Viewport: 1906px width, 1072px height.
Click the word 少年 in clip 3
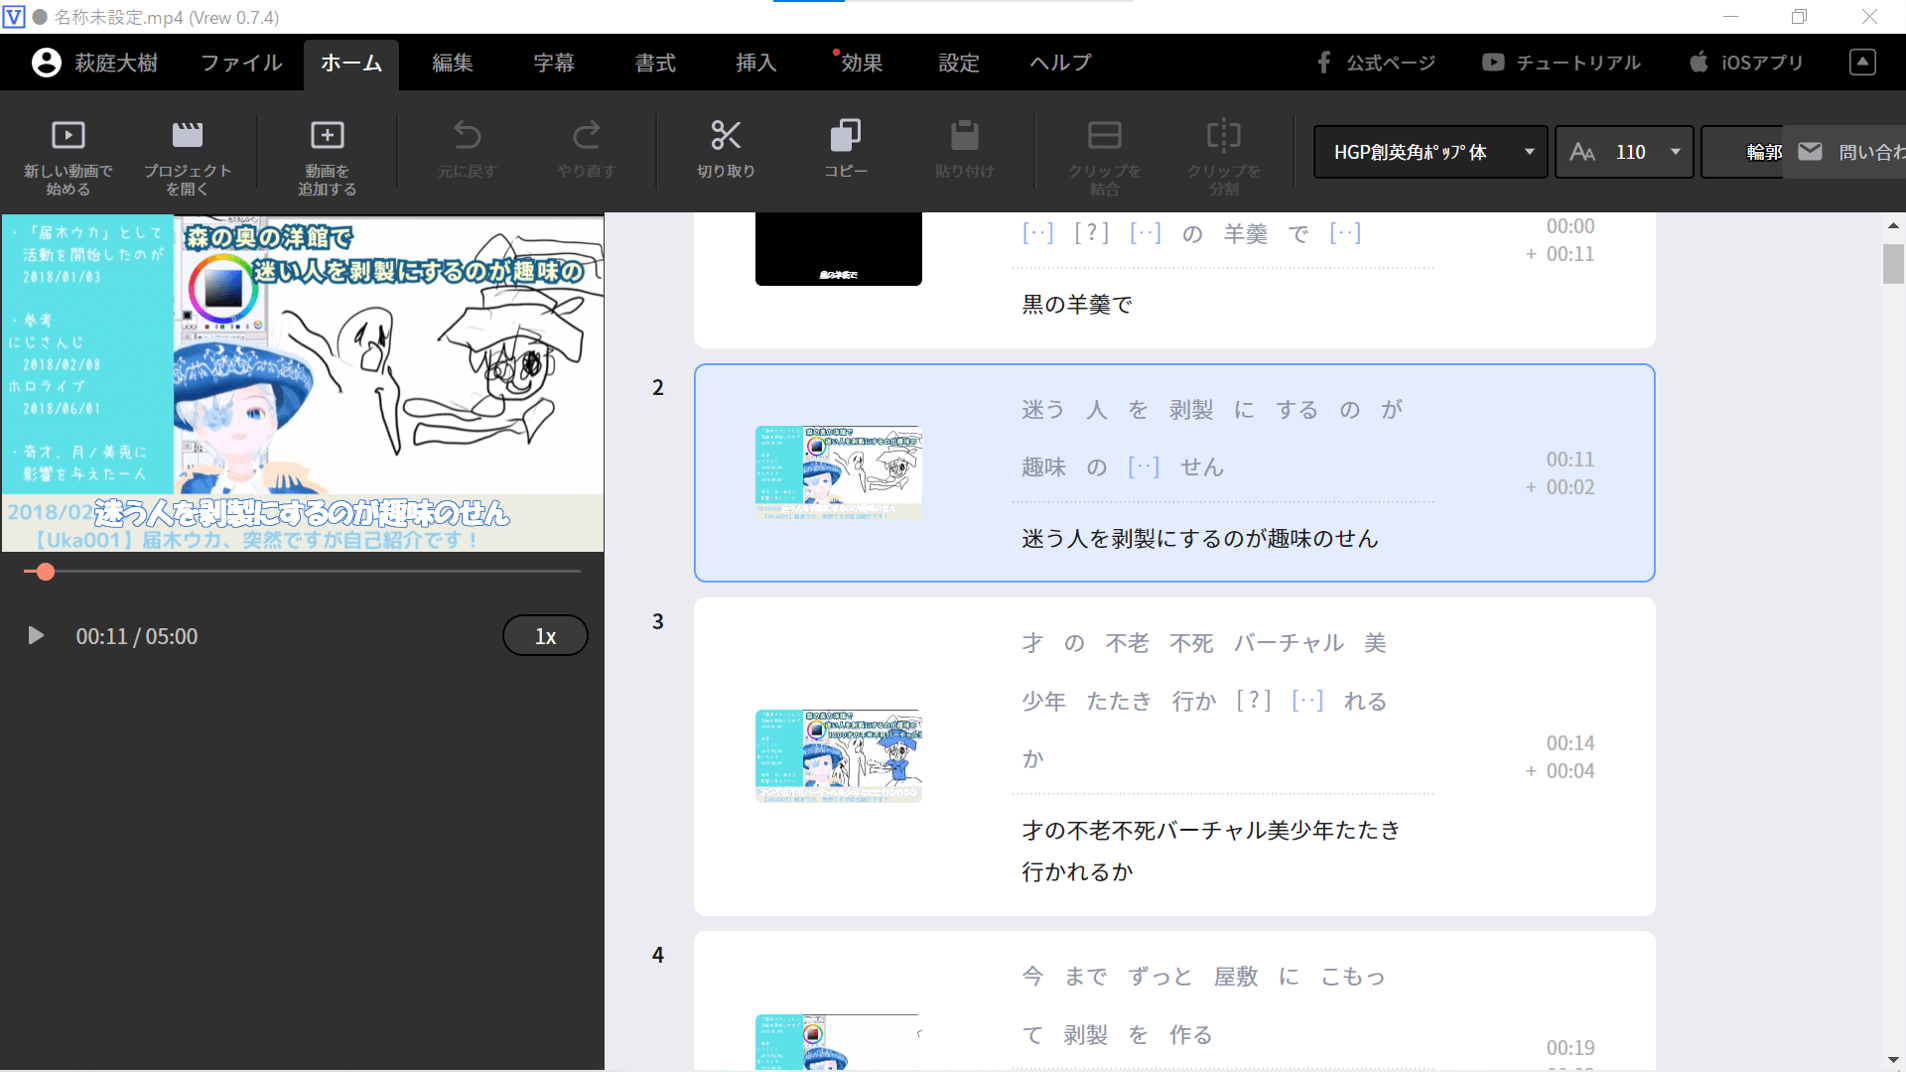[1044, 701]
